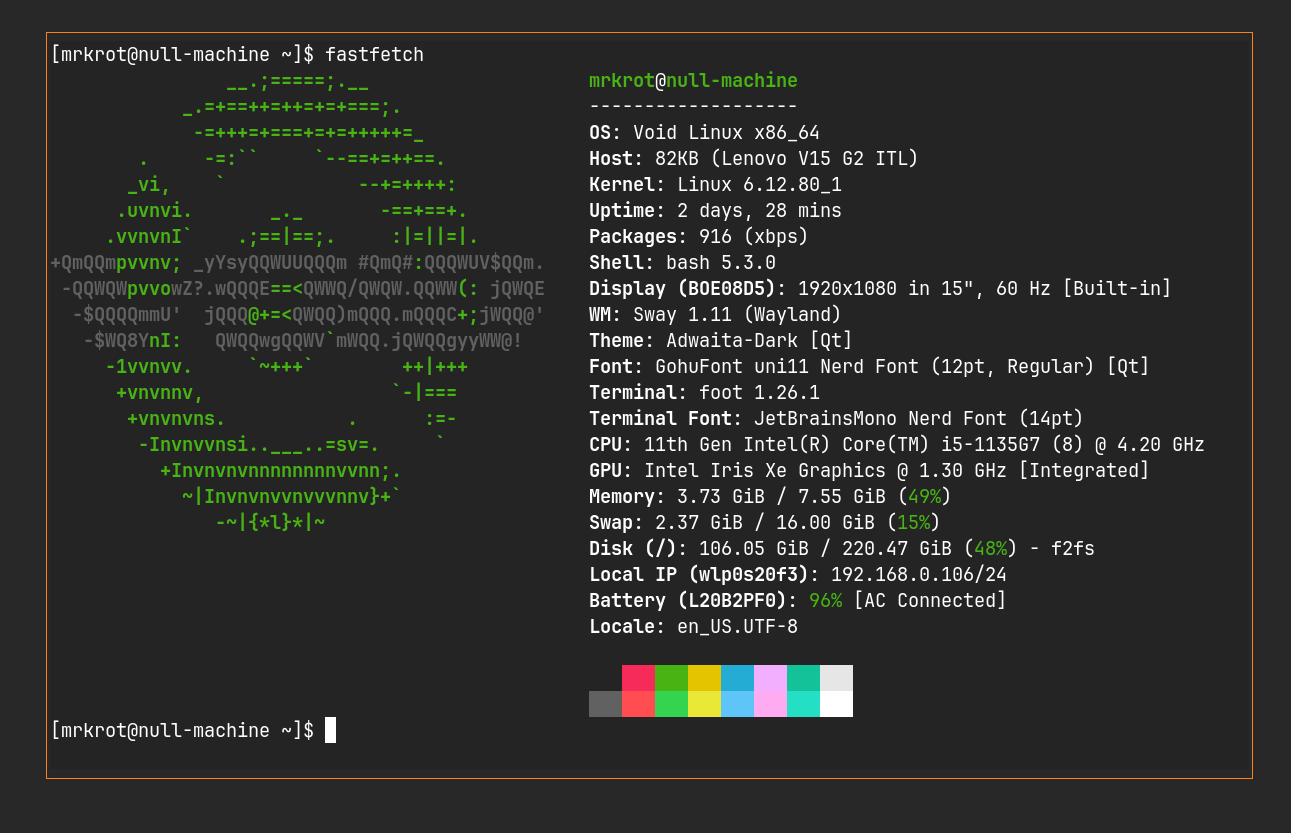Pick the bright red swatch in the lower palette row
The width and height of the screenshot is (1291, 833).
[x=638, y=704]
